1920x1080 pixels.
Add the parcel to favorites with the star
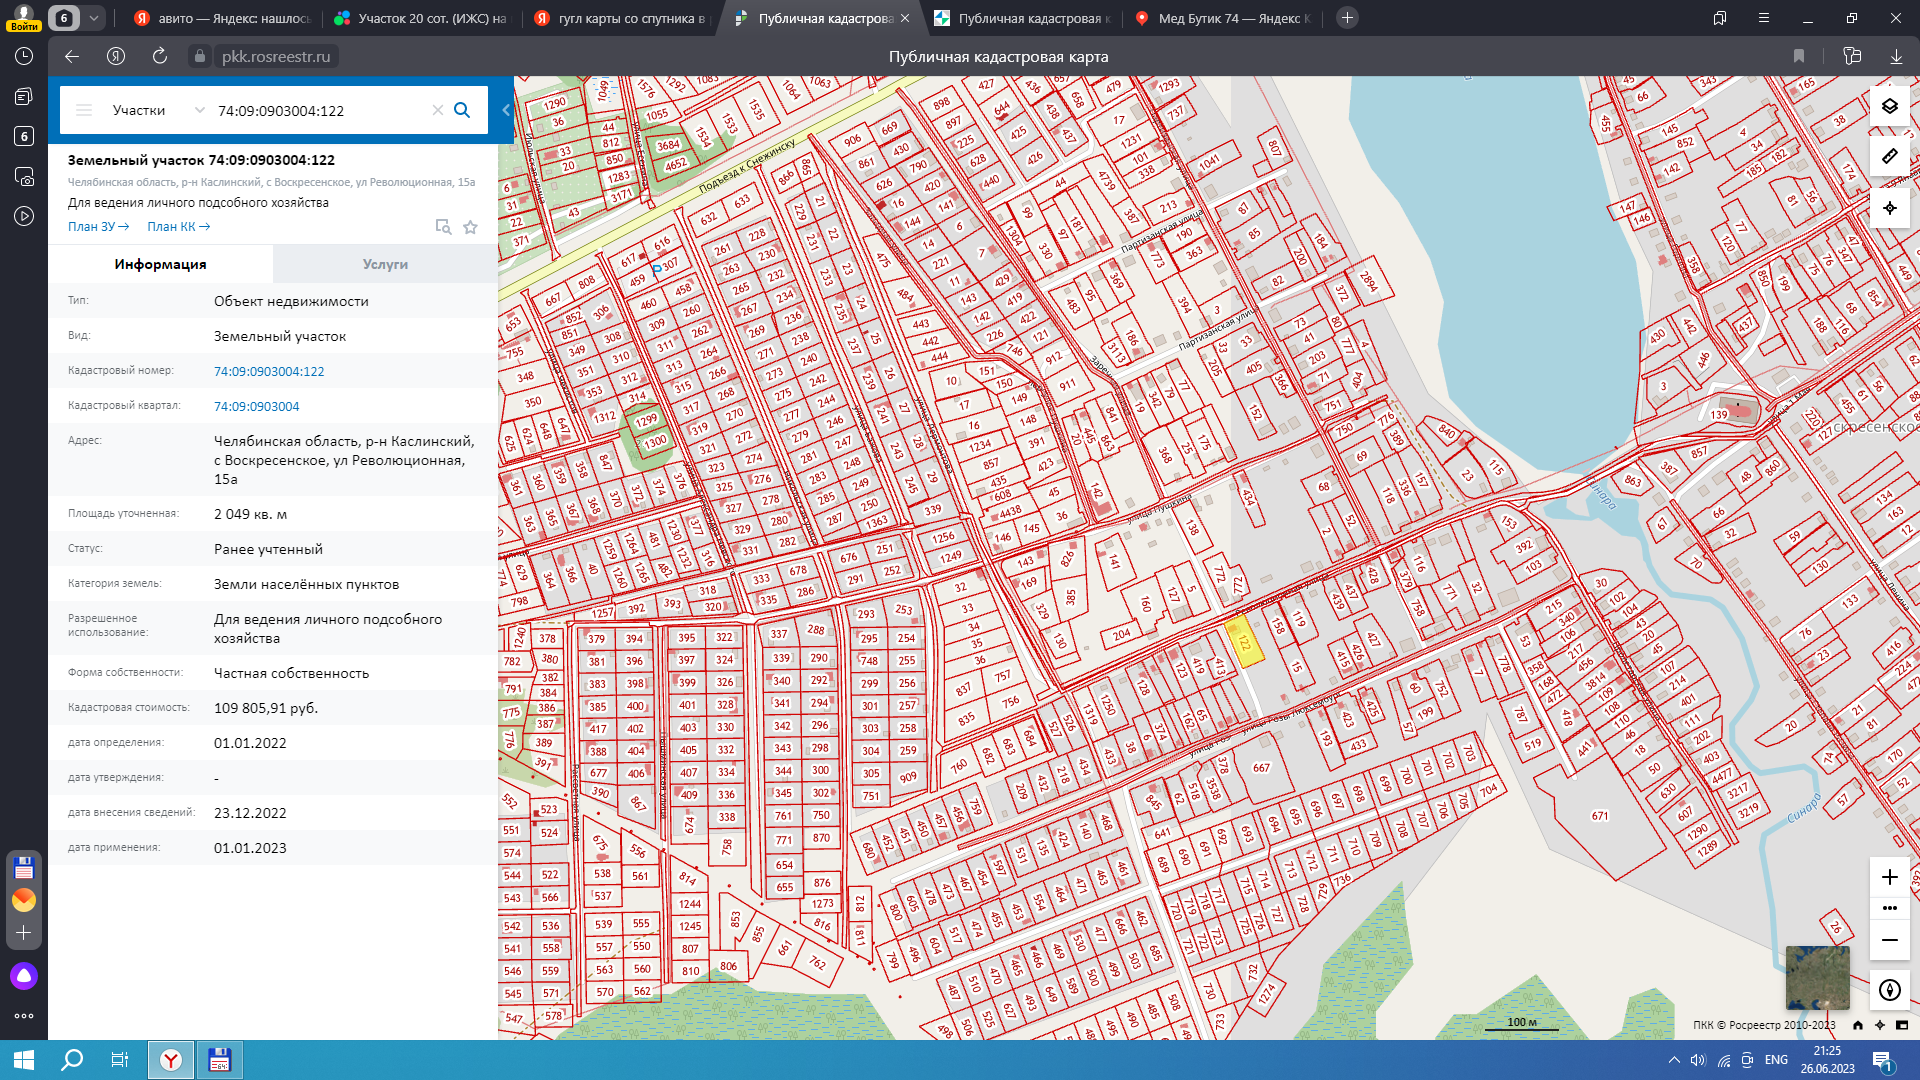pos(470,227)
